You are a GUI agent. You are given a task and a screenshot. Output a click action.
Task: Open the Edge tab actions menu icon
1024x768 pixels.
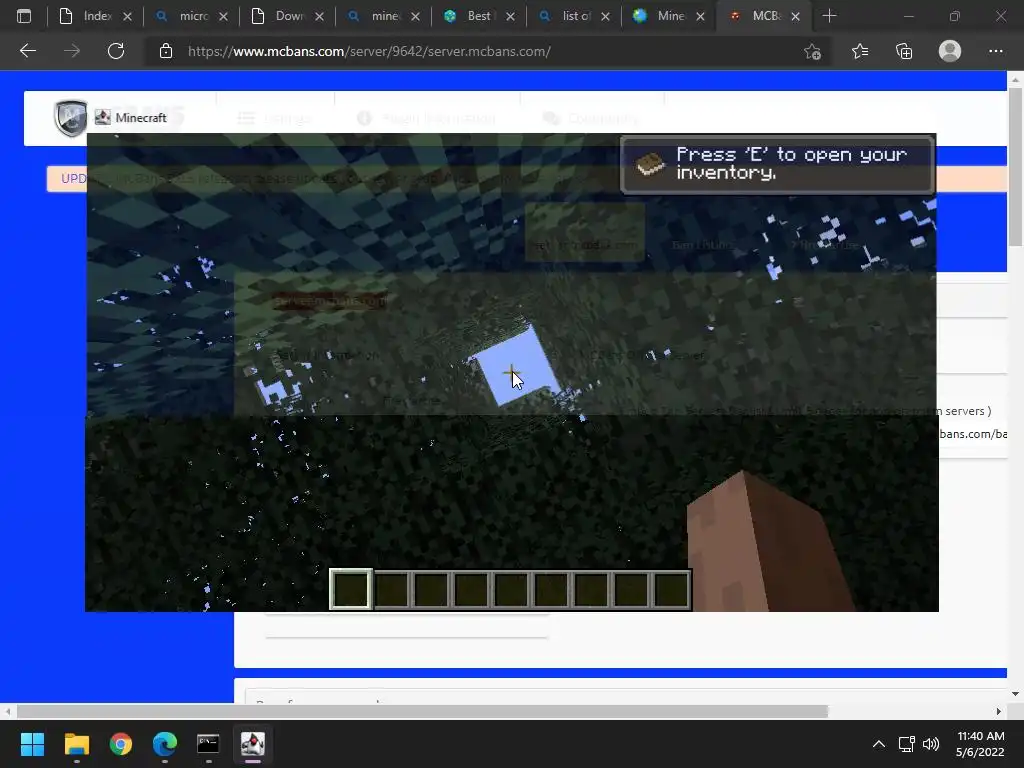(24, 16)
